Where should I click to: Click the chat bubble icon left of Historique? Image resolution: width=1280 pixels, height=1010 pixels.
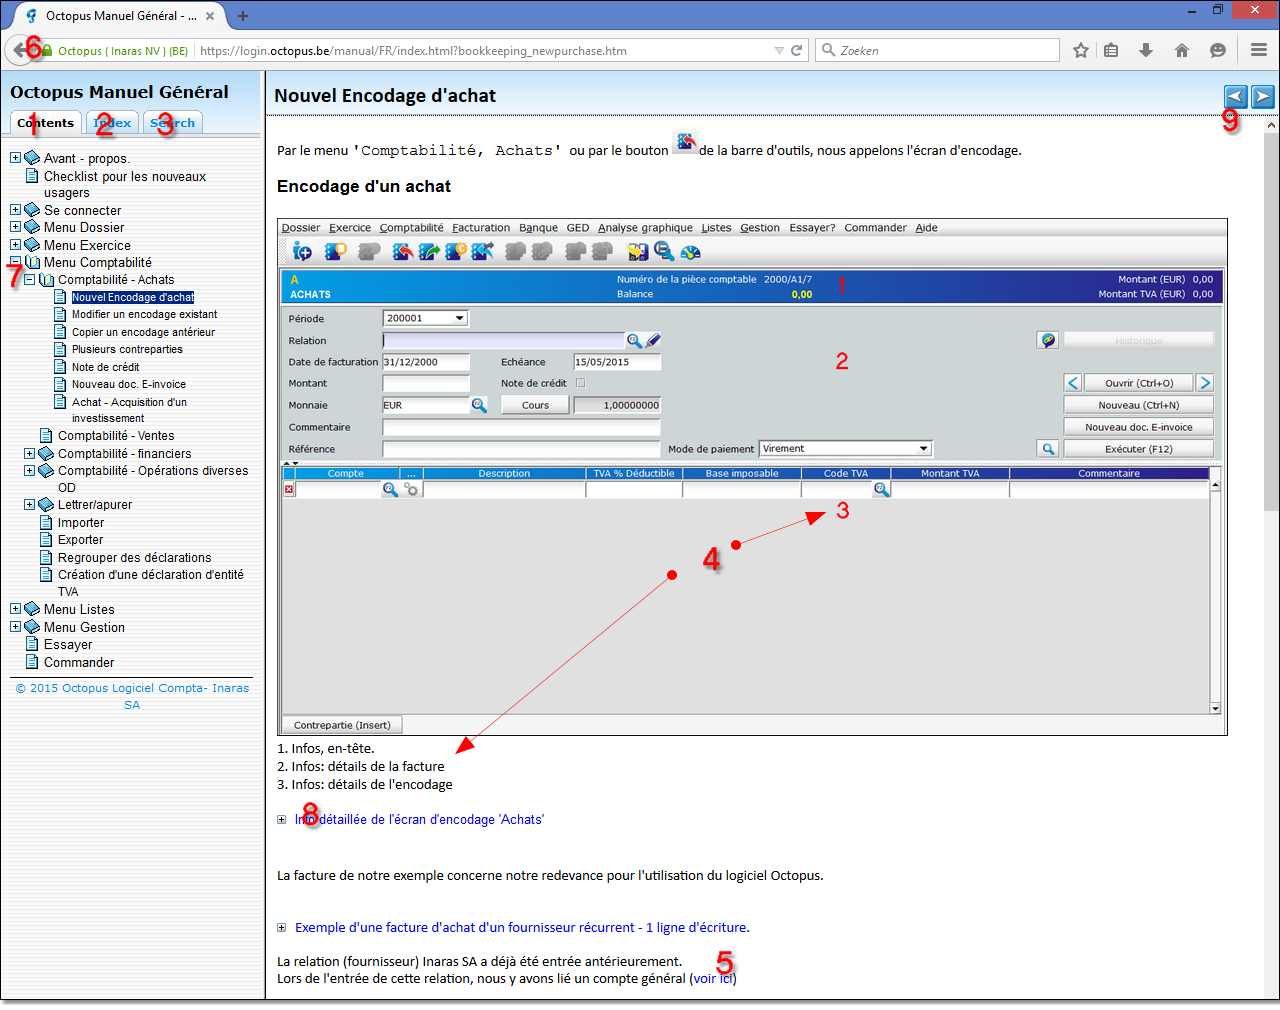[x=1048, y=340]
